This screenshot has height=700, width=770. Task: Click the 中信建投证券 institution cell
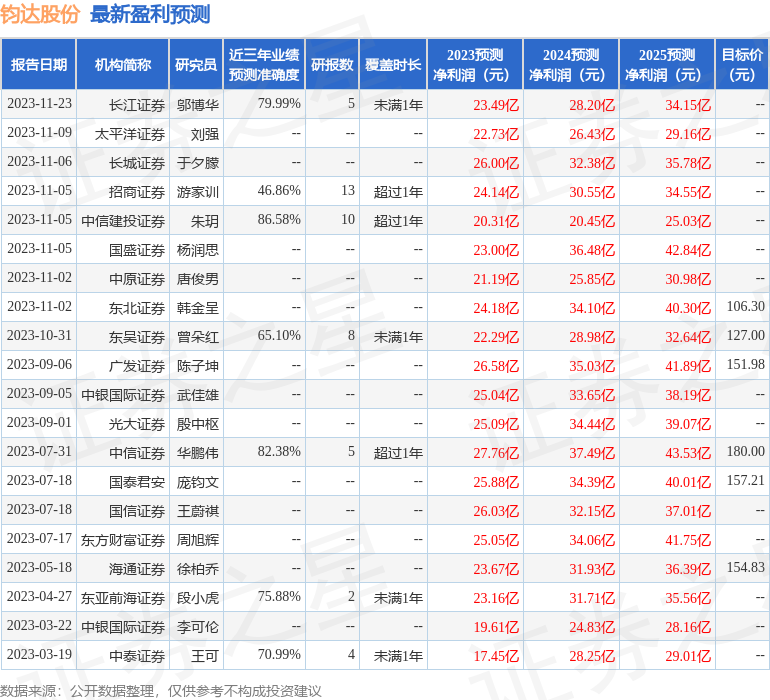tap(123, 221)
